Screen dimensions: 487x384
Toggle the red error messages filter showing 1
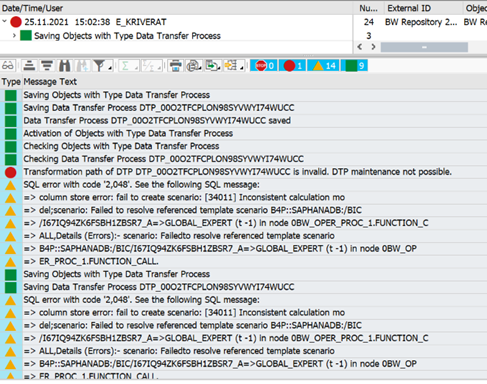(x=292, y=65)
